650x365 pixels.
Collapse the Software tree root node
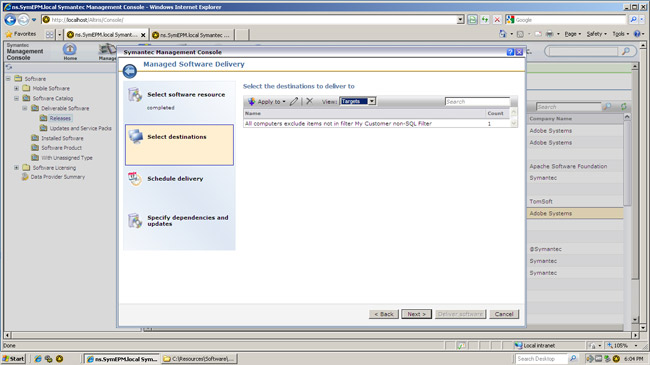8,78
